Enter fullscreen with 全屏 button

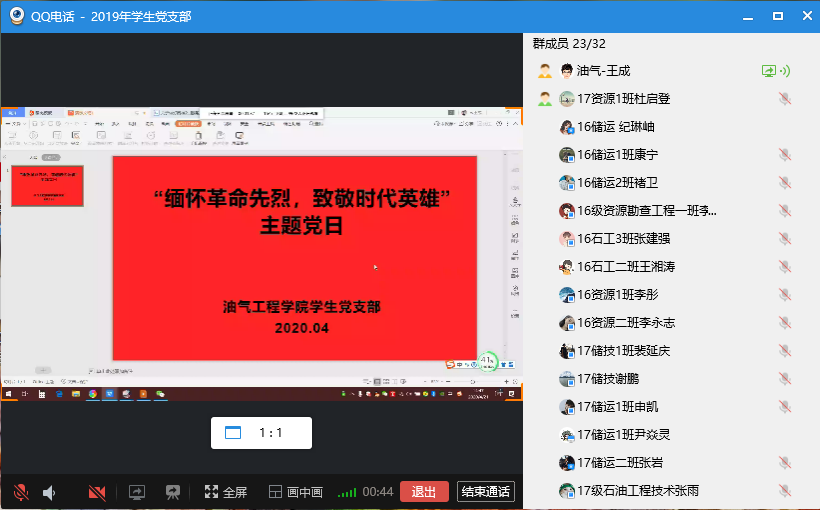coord(225,492)
